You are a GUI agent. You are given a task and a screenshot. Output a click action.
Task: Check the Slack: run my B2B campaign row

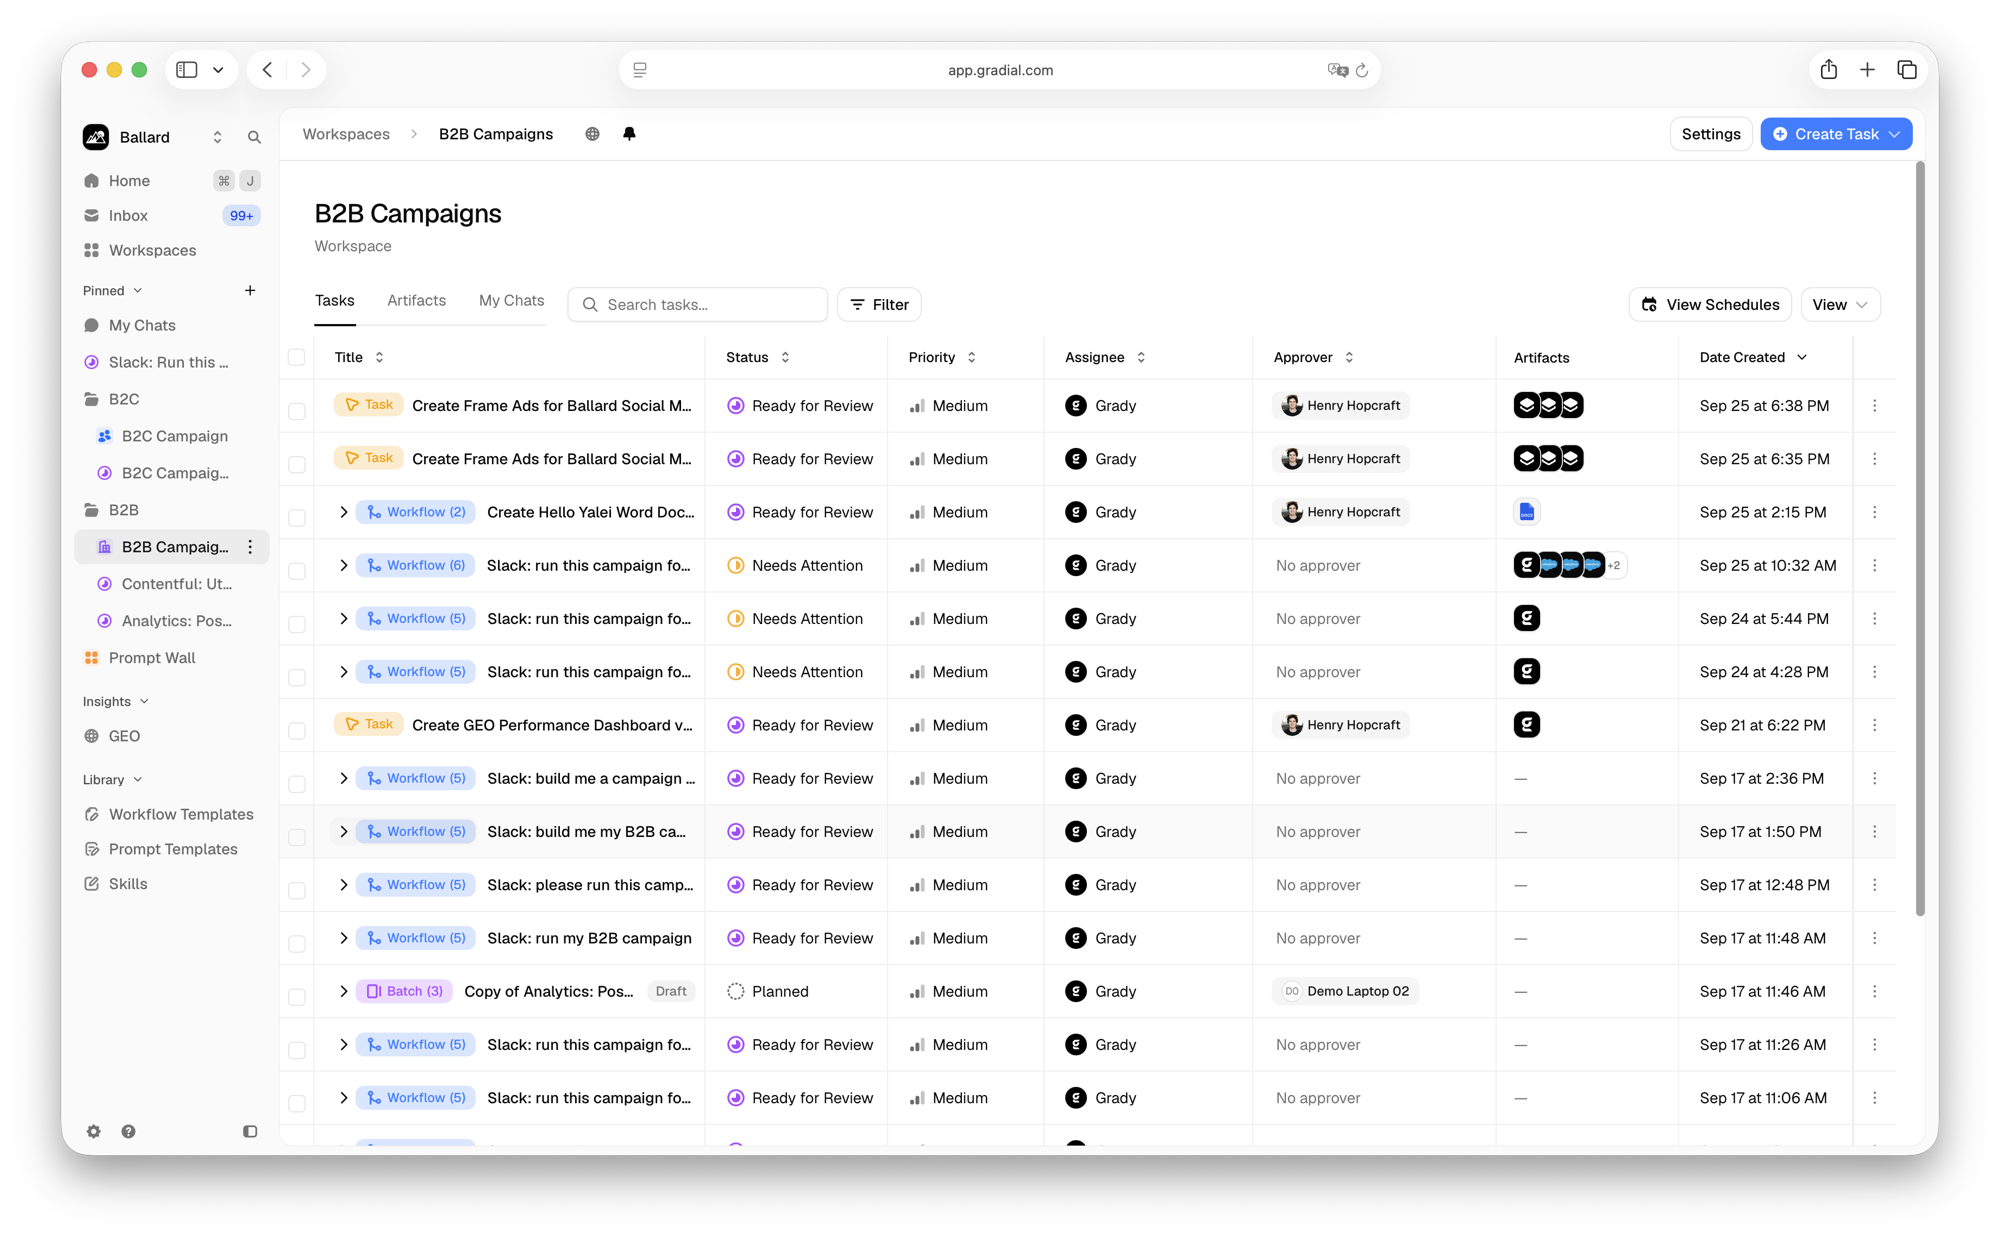tap(297, 943)
